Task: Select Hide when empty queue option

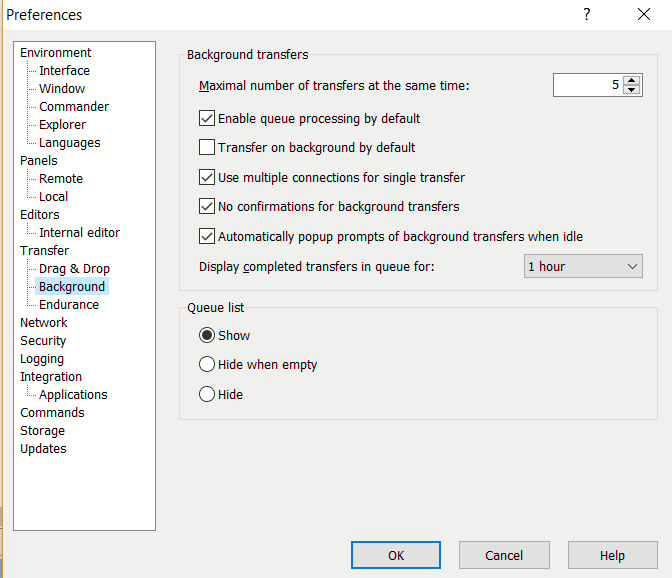Action: coord(207,365)
